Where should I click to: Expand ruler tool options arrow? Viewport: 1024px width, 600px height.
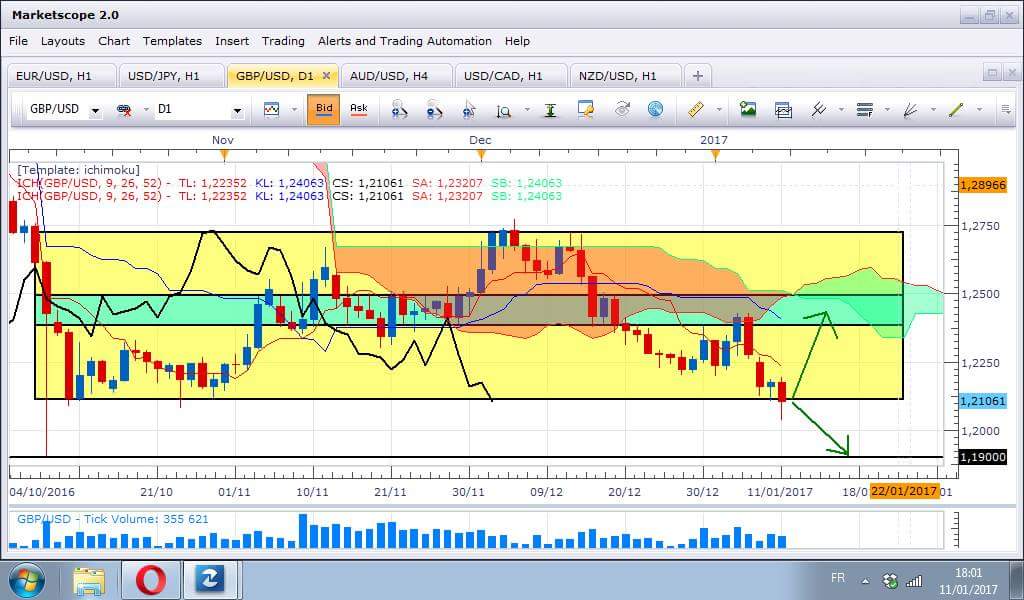(719, 110)
